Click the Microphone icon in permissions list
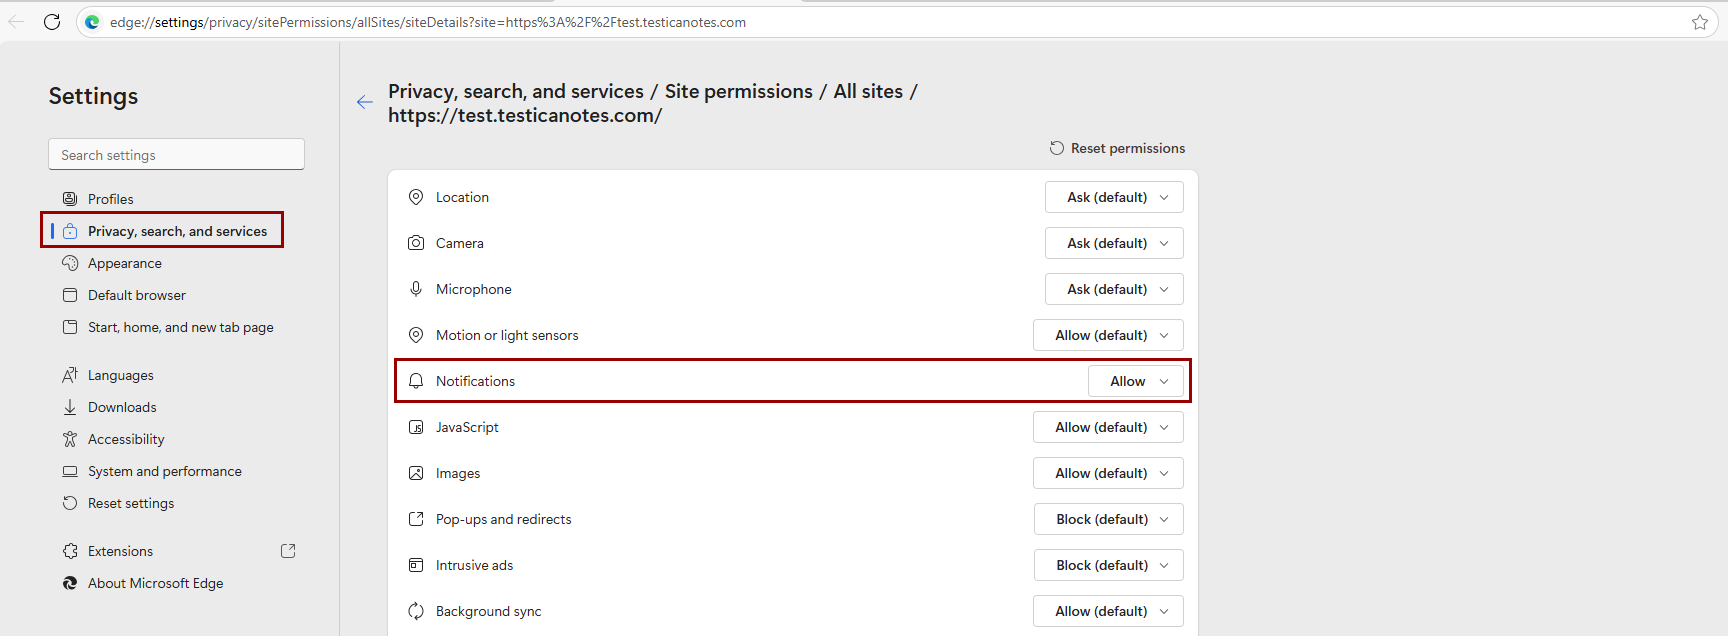This screenshot has width=1728, height=636. [416, 289]
